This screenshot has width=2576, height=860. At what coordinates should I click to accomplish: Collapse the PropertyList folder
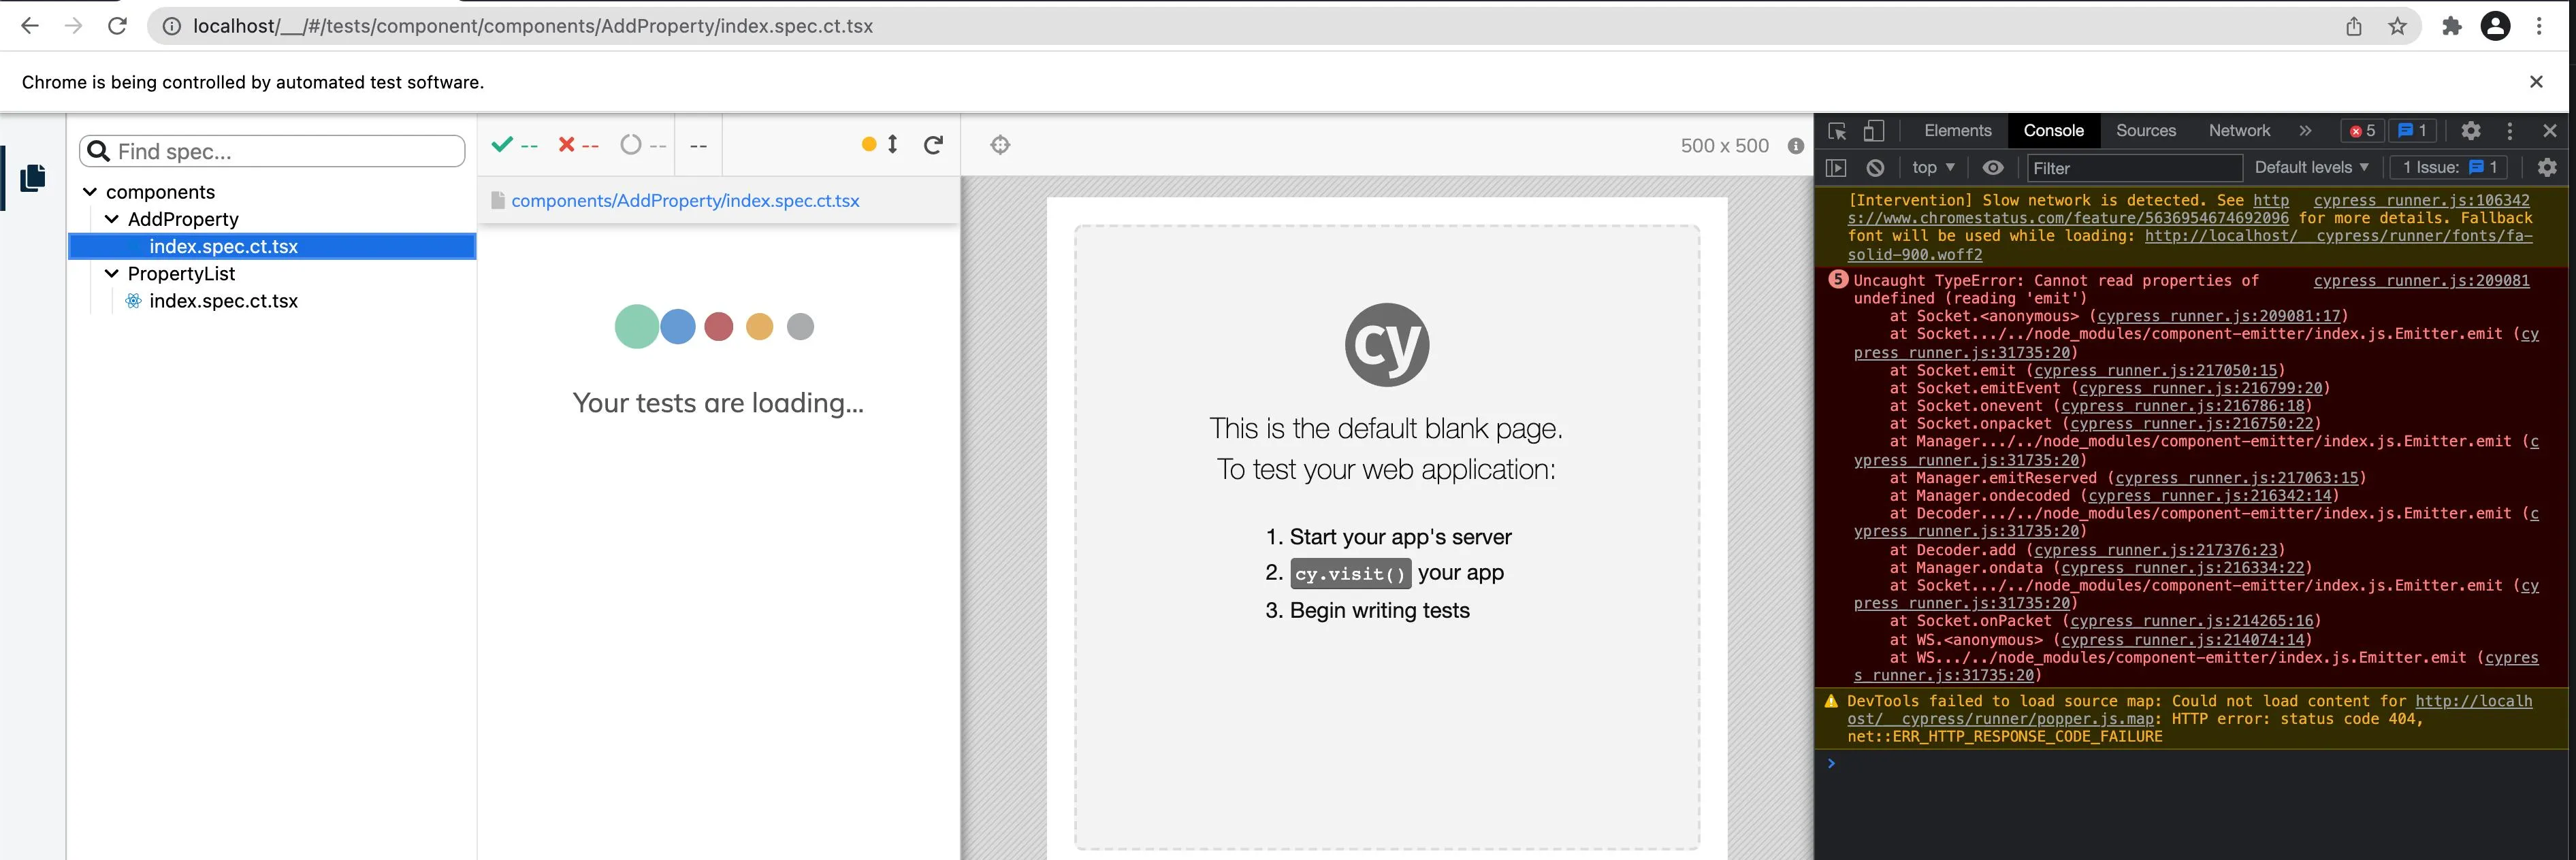click(x=112, y=274)
